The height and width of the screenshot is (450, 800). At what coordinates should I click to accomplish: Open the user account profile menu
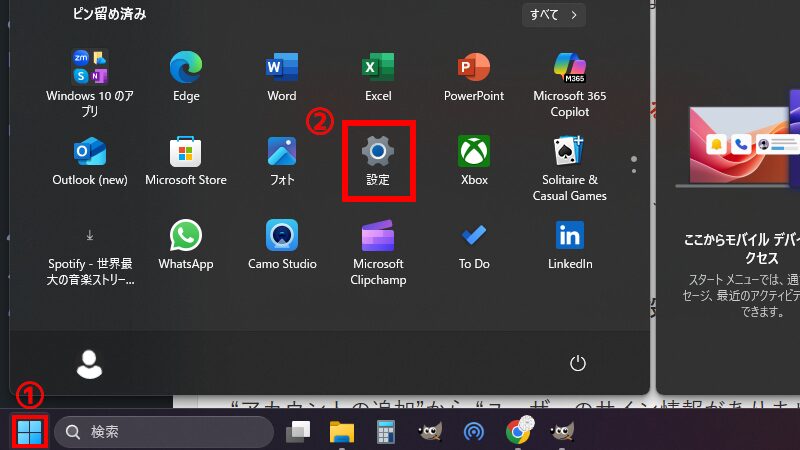click(90, 364)
